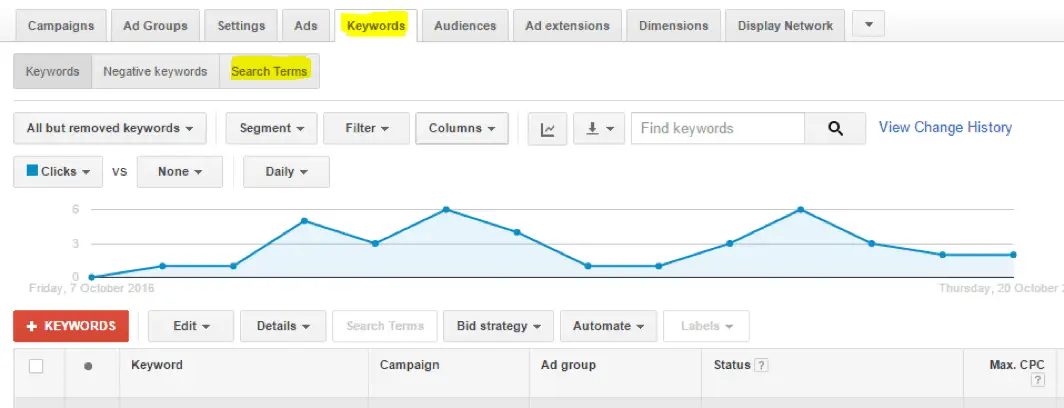Click the Max. CPC help icon
This screenshot has height=408, width=1064.
1037,380
